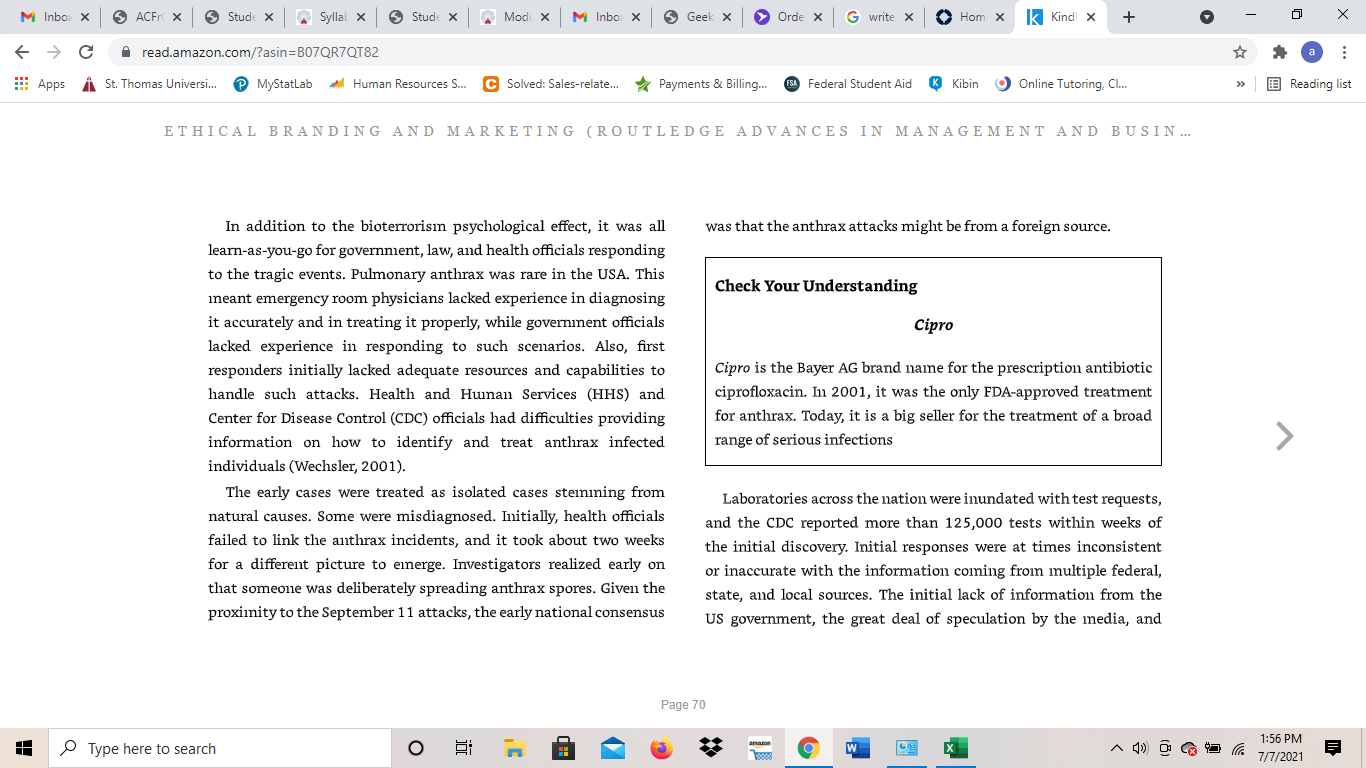Switch to the Google 'write' tab
The width and height of the screenshot is (1366, 768).
[x=880, y=17]
